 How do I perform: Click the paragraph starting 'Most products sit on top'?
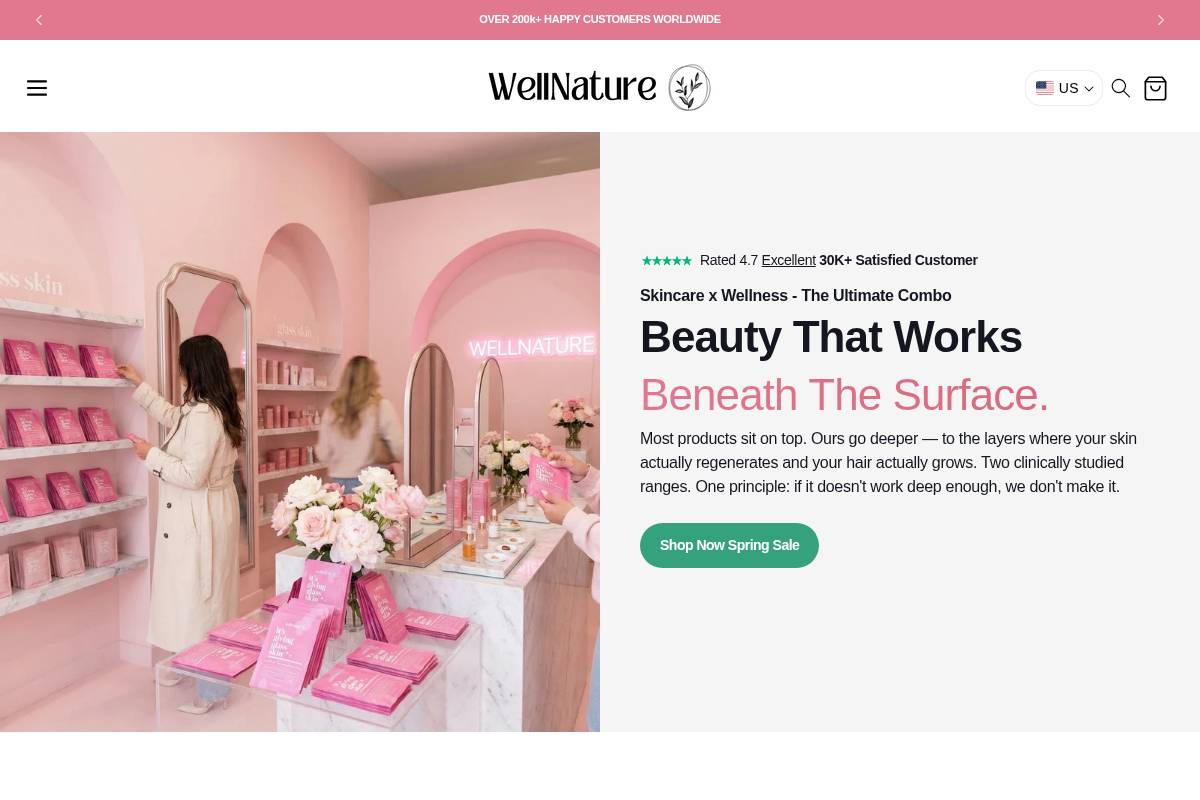tap(888, 462)
